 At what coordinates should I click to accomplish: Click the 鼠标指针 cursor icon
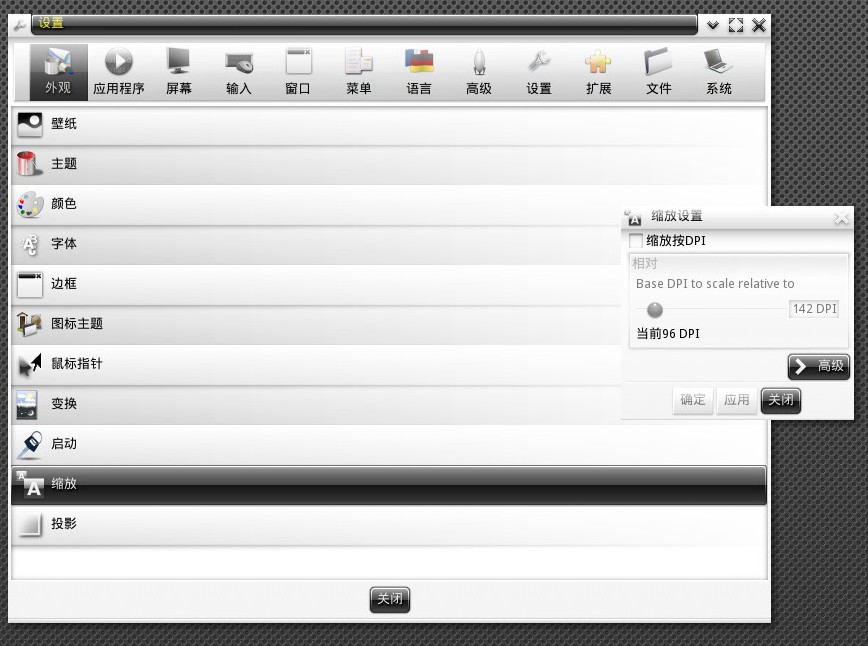tap(29, 364)
